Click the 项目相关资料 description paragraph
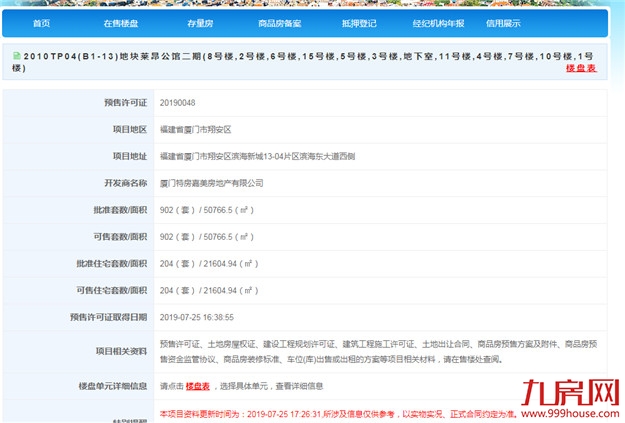 tap(378, 352)
